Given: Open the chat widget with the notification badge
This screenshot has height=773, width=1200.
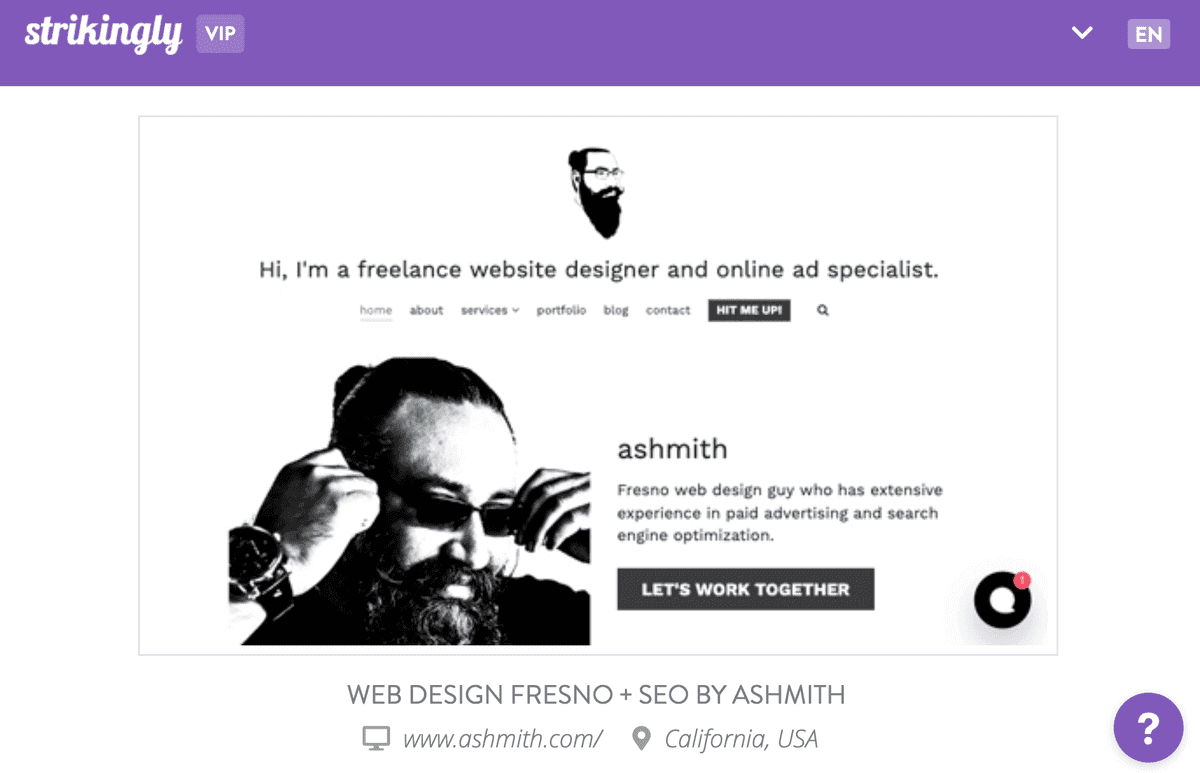Looking at the screenshot, I should pos(1000,601).
